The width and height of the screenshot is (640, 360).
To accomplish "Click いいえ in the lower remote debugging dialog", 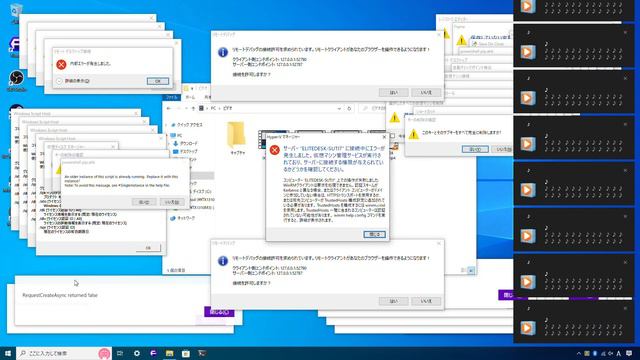I will [x=426, y=301].
